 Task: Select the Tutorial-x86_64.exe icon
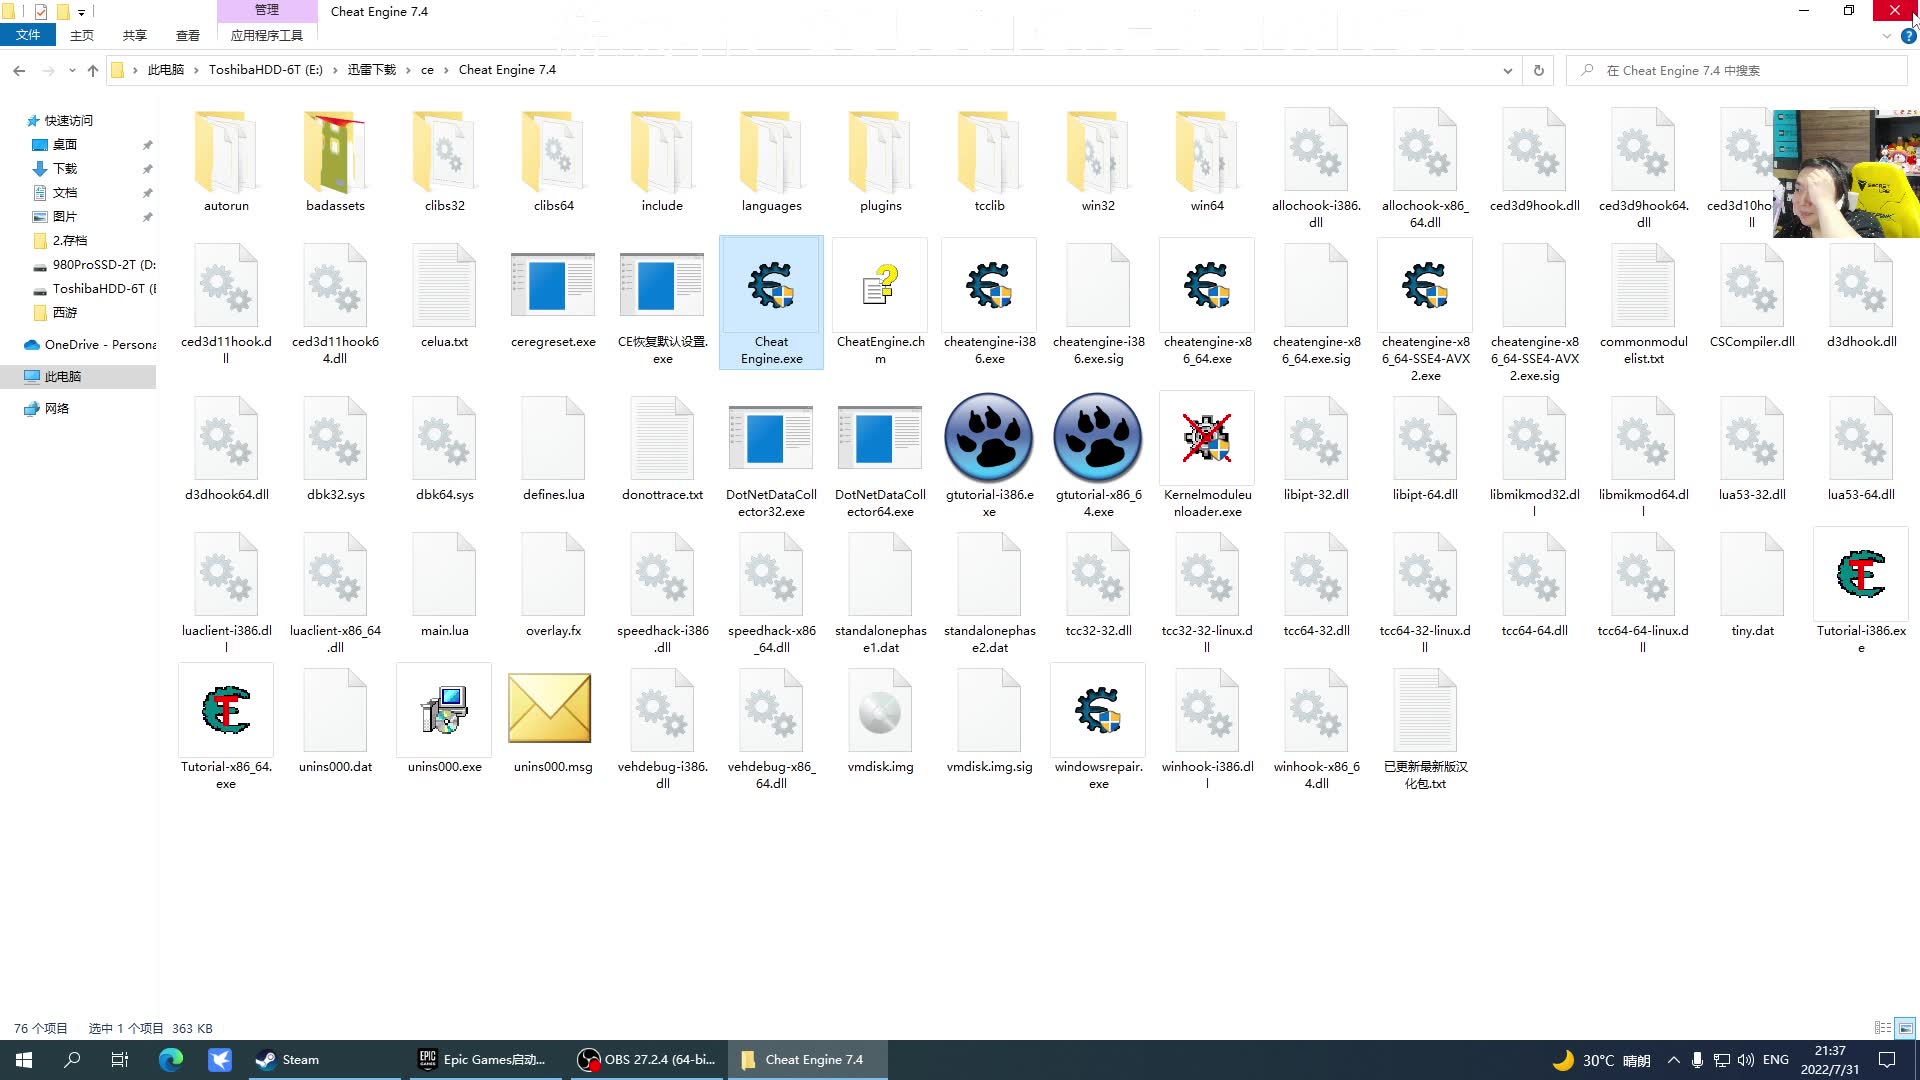226,710
